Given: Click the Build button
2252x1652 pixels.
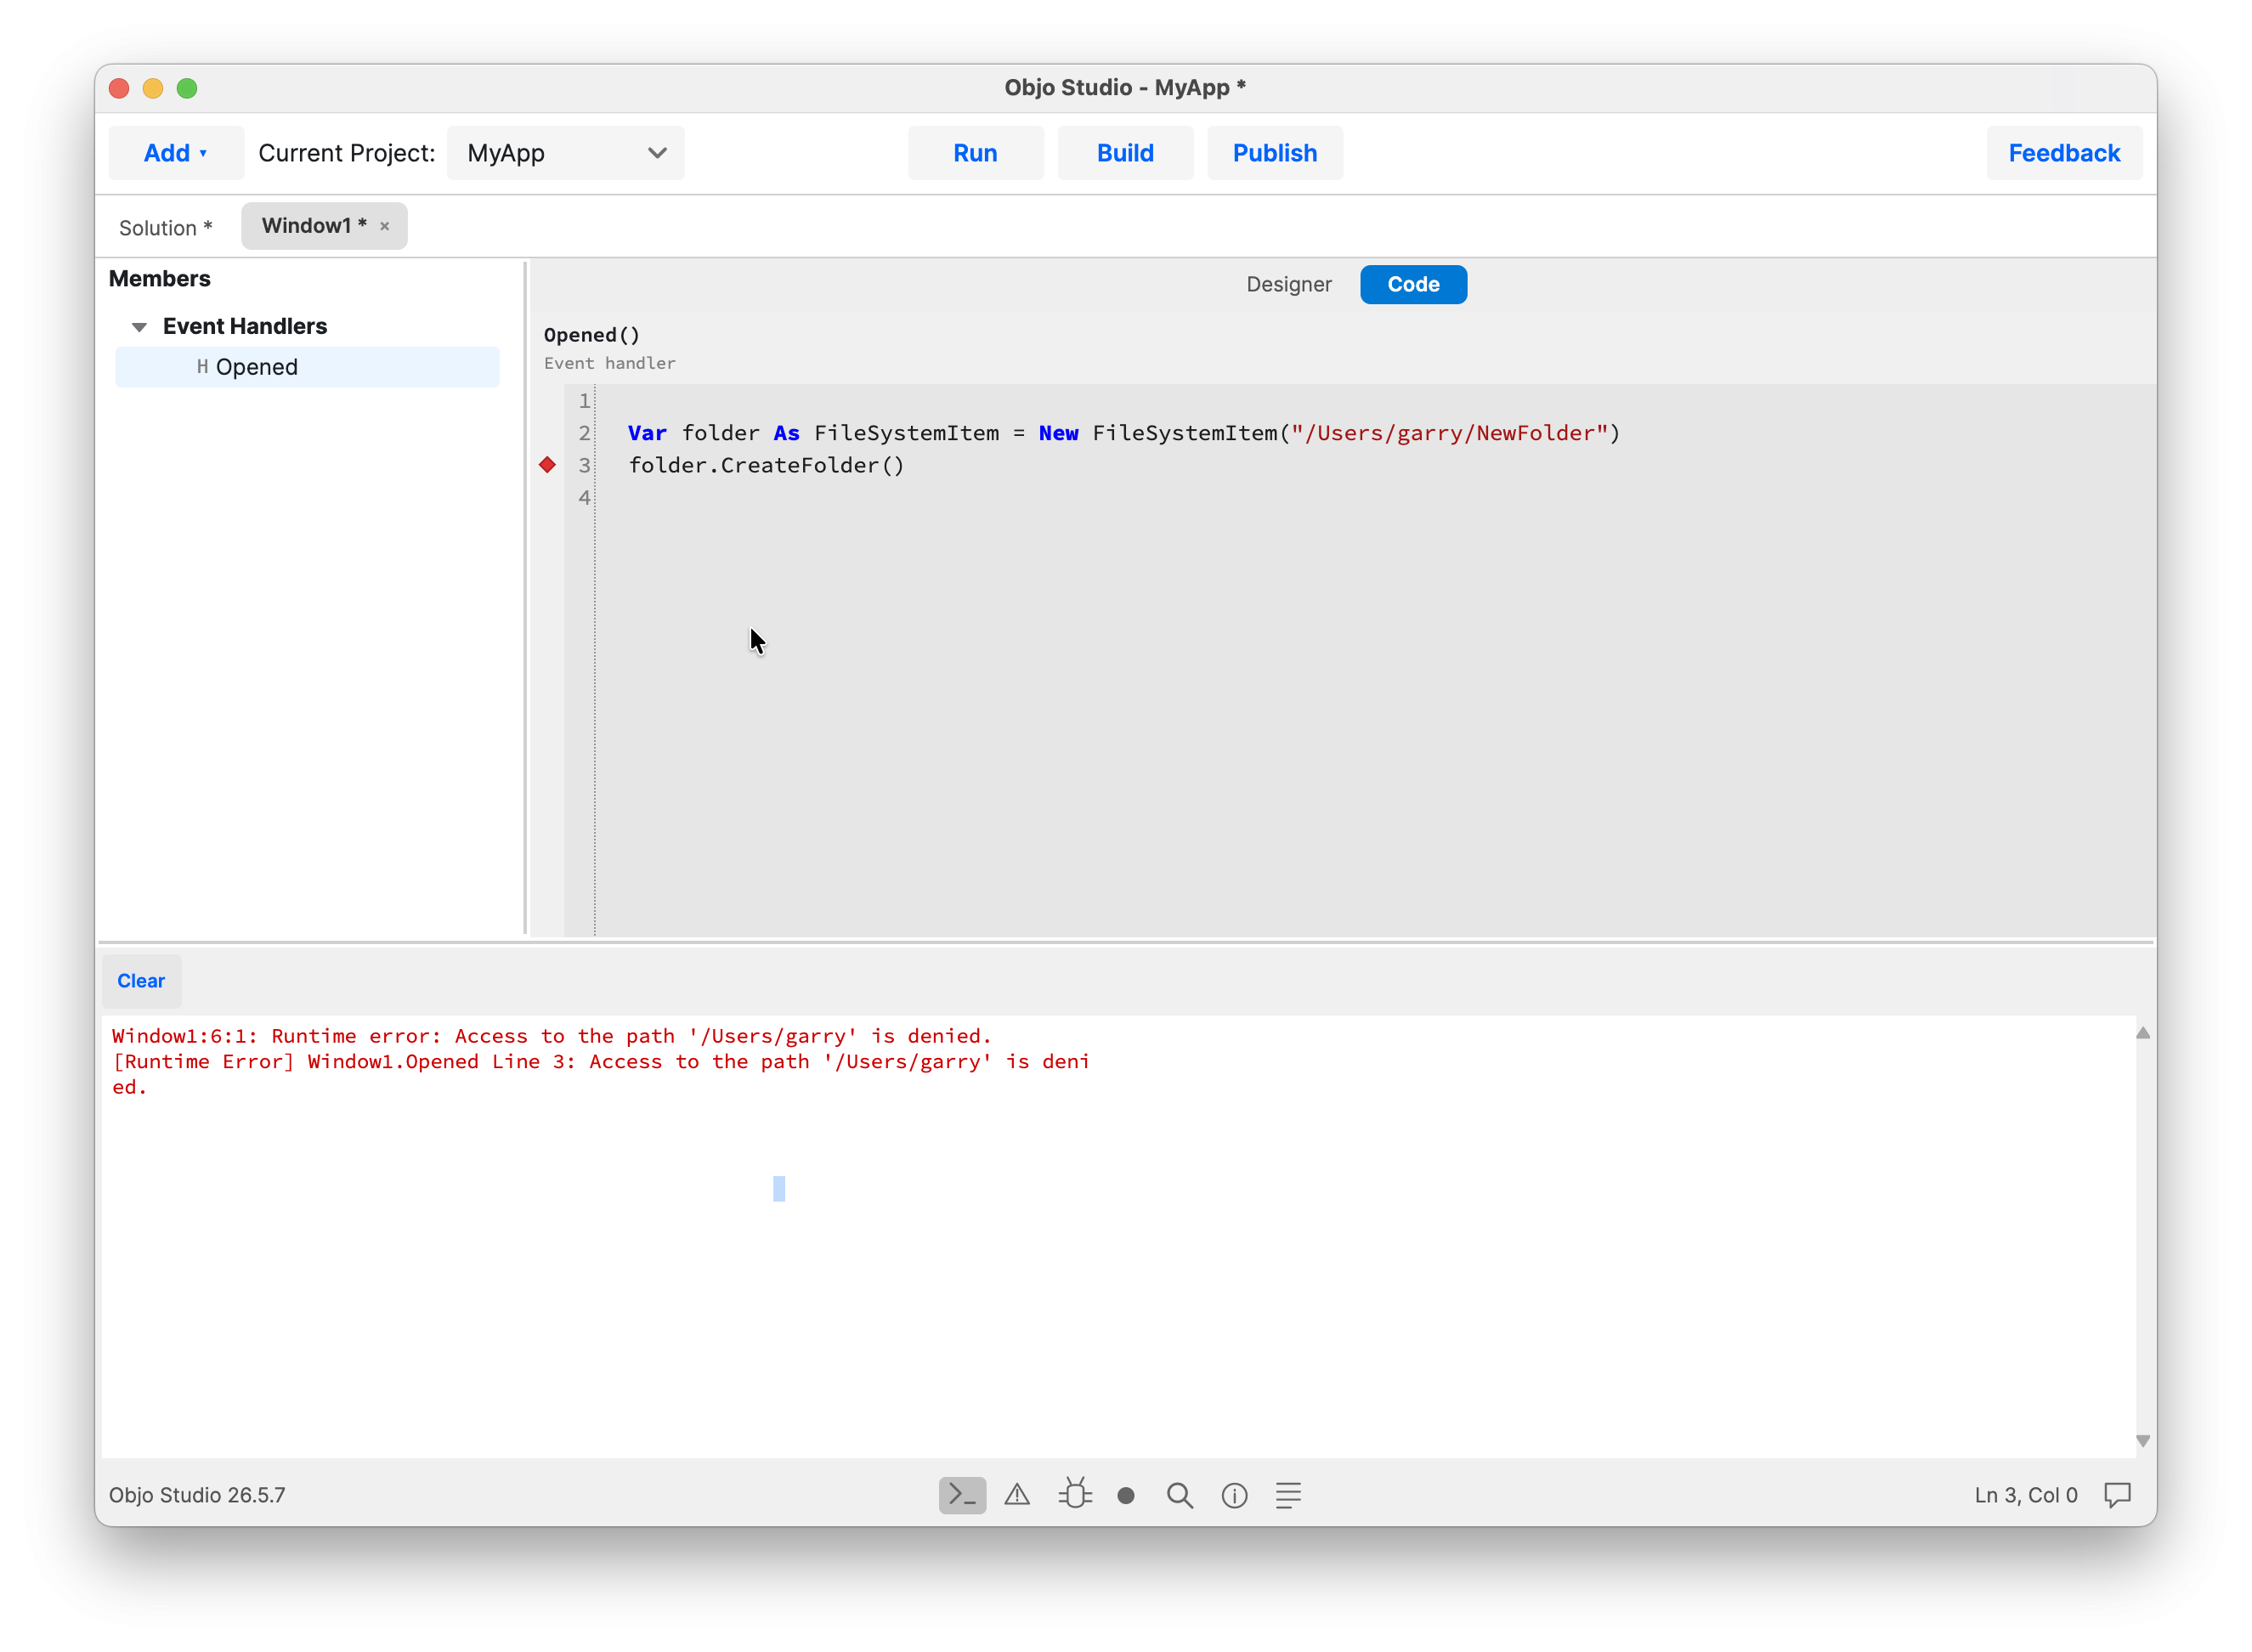Looking at the screenshot, I should coord(1125,153).
